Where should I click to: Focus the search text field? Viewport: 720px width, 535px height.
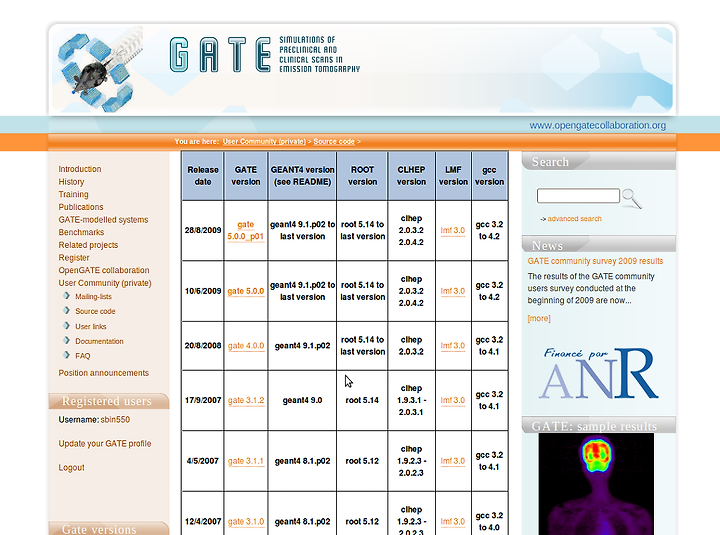click(x=578, y=196)
